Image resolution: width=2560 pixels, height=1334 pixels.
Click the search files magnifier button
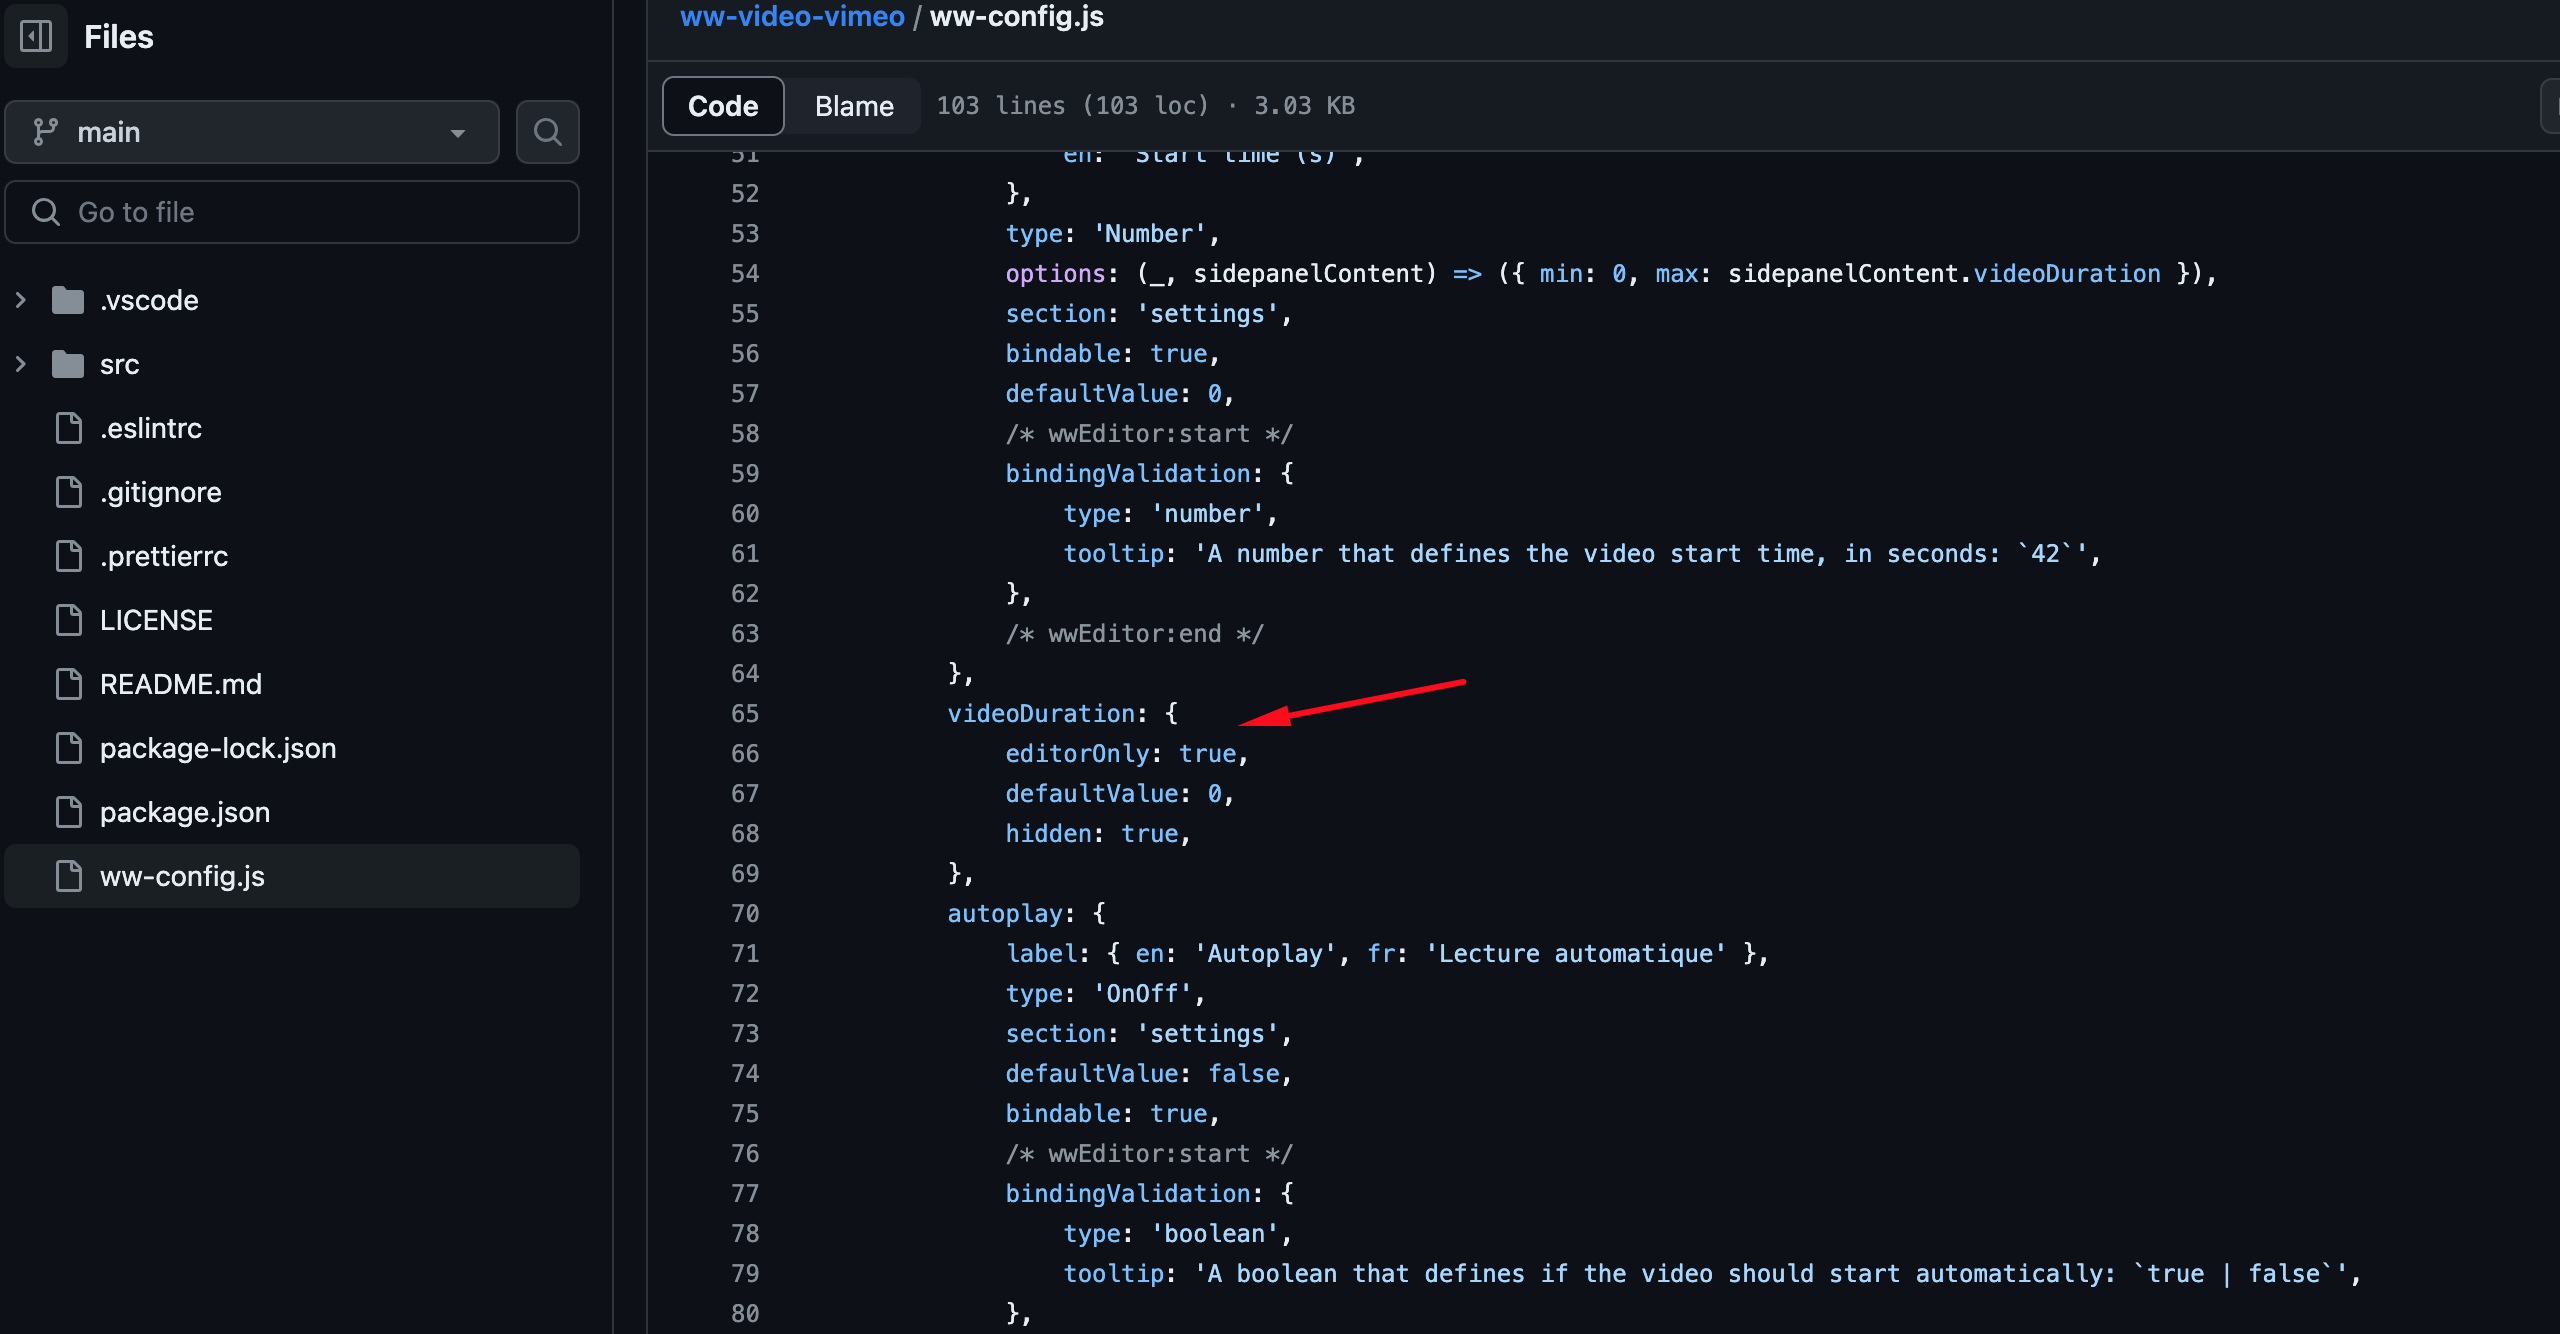pos(547,132)
